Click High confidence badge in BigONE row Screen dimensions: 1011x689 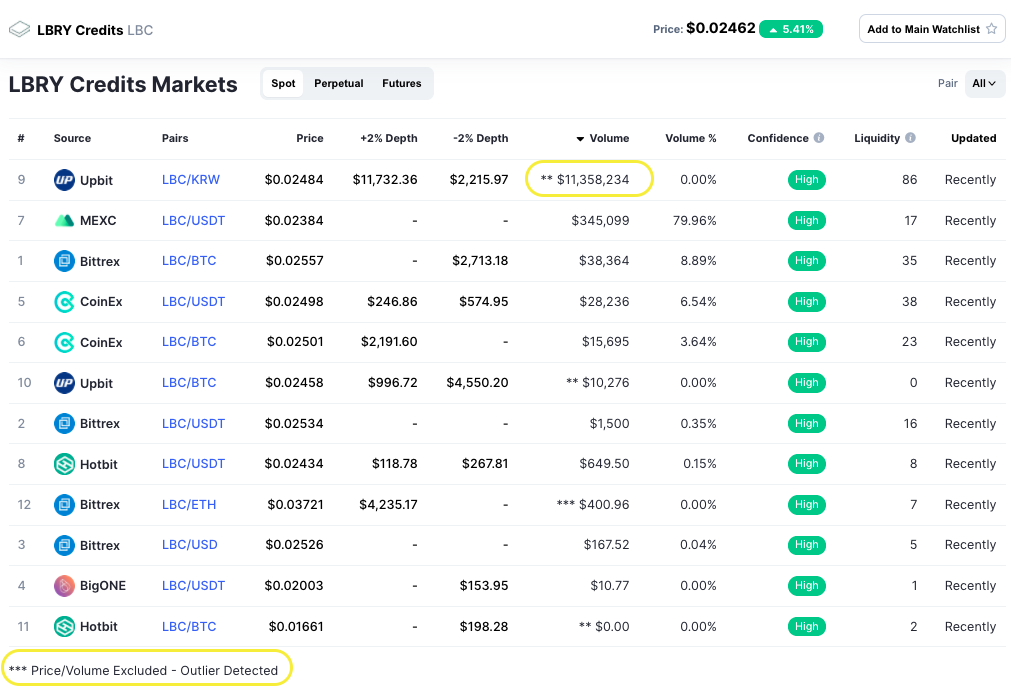click(x=807, y=586)
